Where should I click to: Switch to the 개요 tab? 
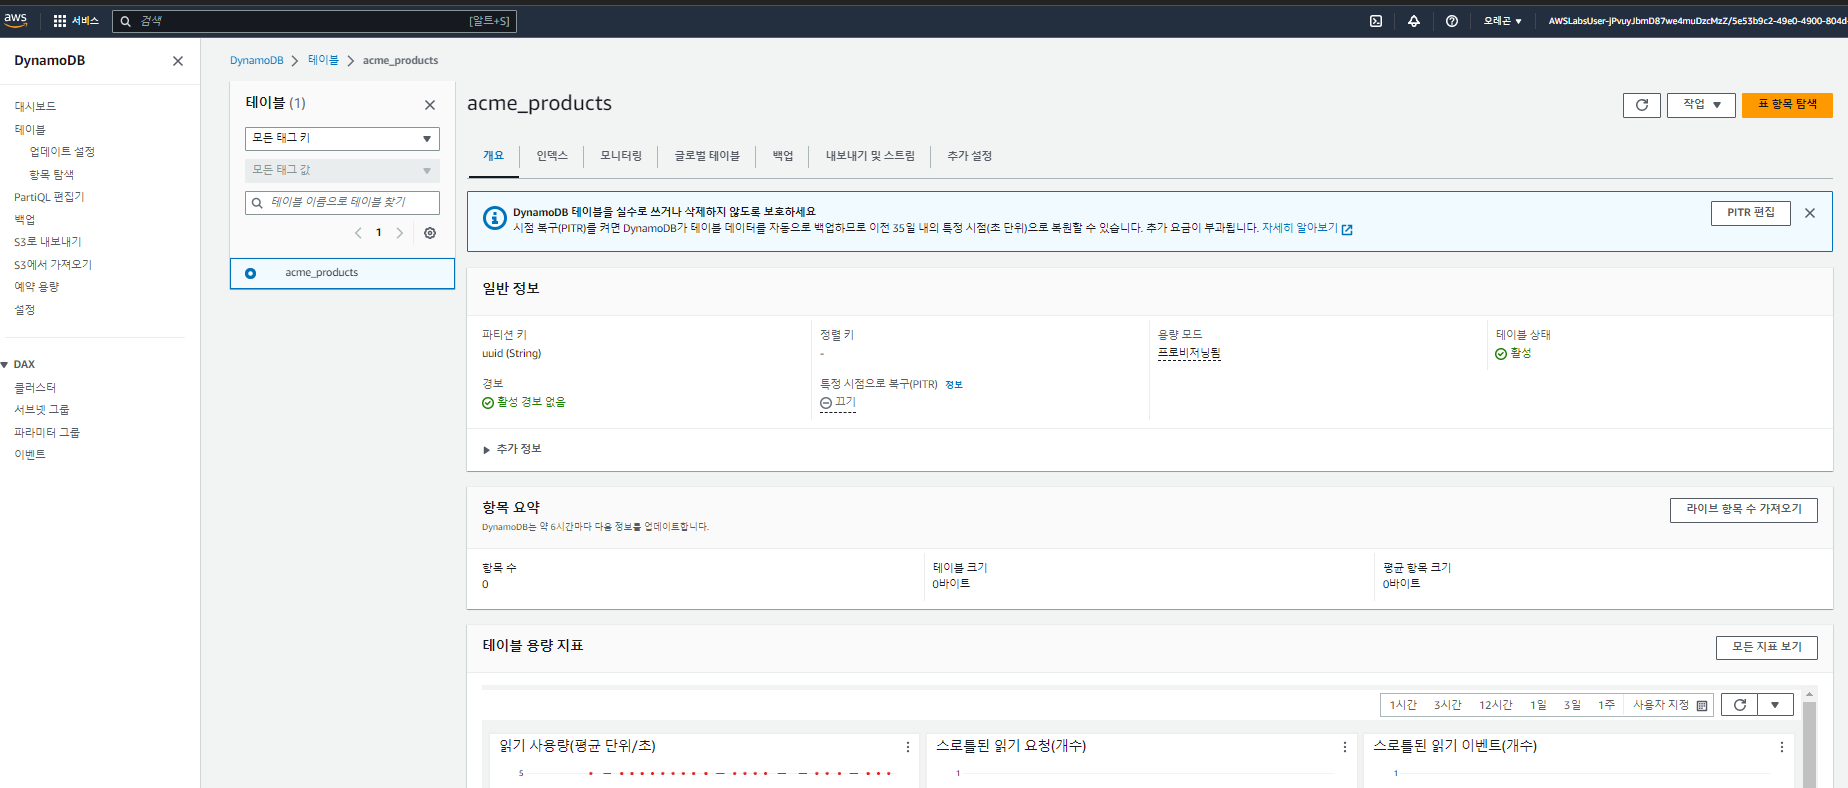click(494, 156)
